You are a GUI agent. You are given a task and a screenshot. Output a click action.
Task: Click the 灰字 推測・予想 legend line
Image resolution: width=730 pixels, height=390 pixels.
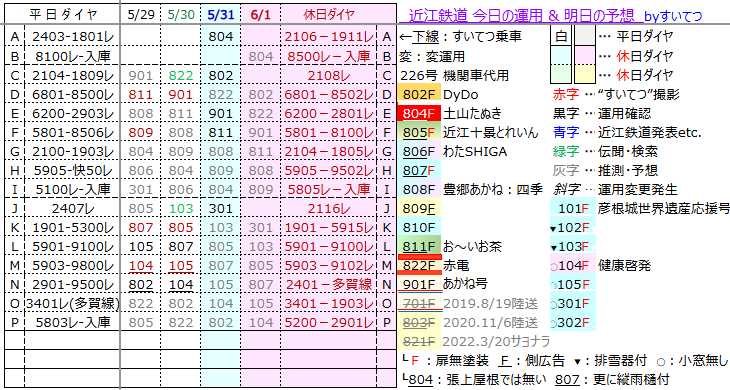605,170
